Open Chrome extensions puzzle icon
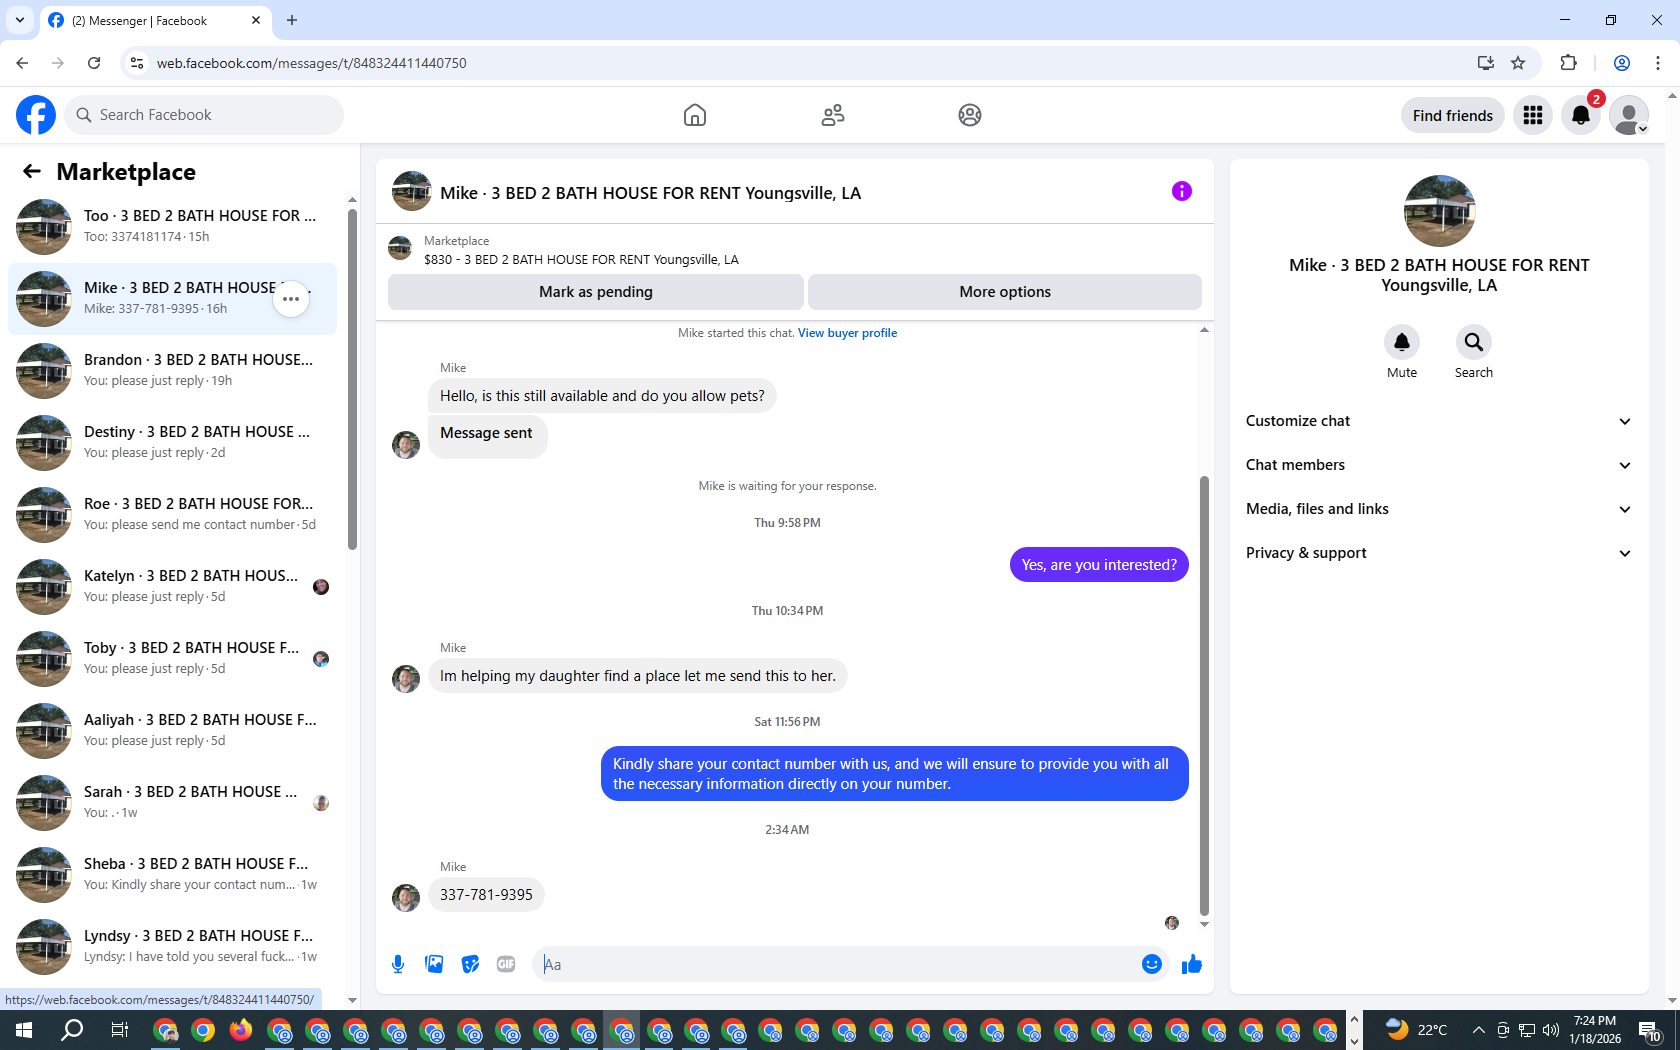This screenshot has height=1050, width=1680. (x=1568, y=63)
